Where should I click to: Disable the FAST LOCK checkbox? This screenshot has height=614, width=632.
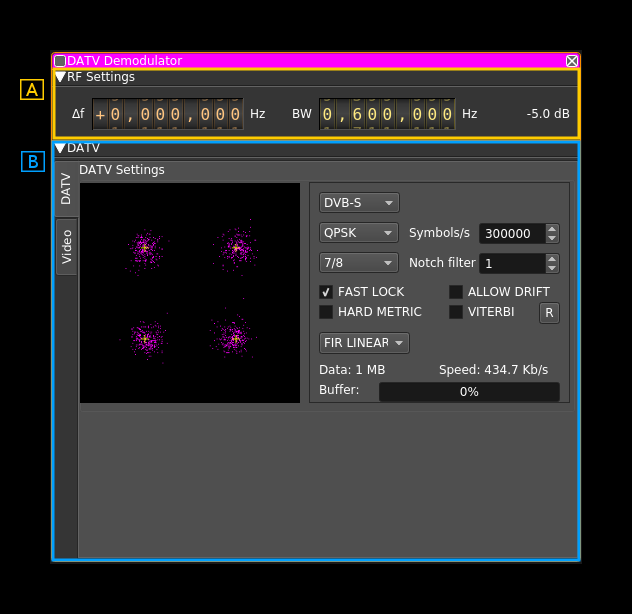click(326, 291)
